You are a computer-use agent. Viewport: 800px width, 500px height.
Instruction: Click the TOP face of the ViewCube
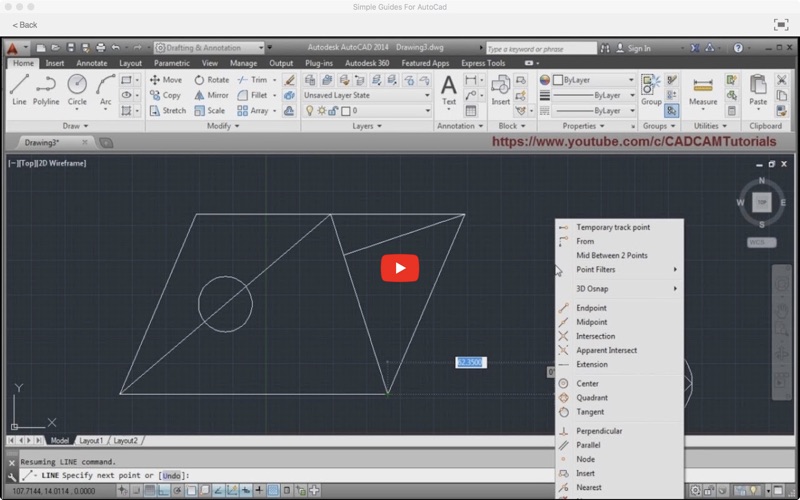pos(762,202)
